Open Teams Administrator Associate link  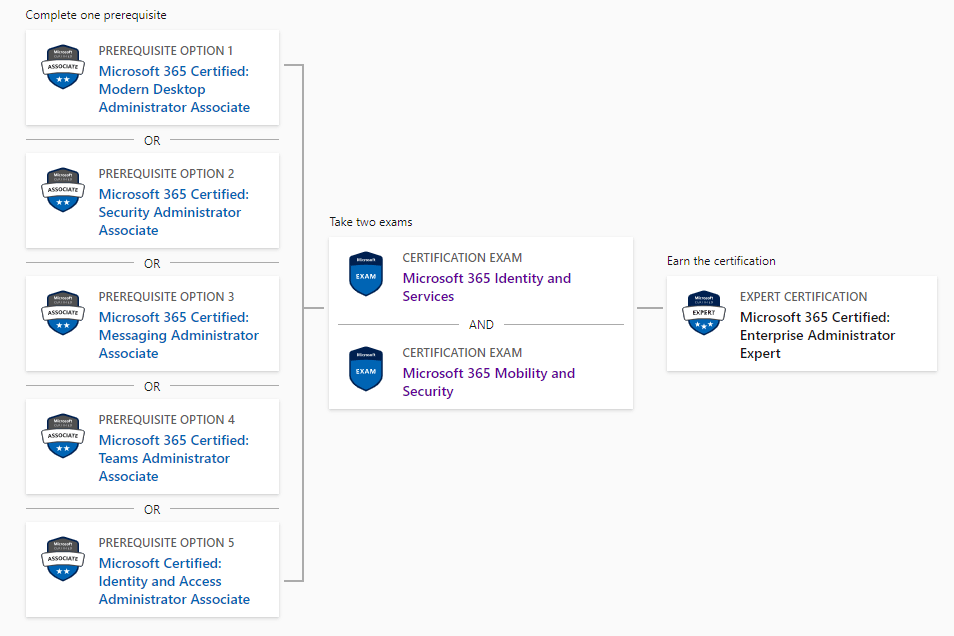pos(173,458)
